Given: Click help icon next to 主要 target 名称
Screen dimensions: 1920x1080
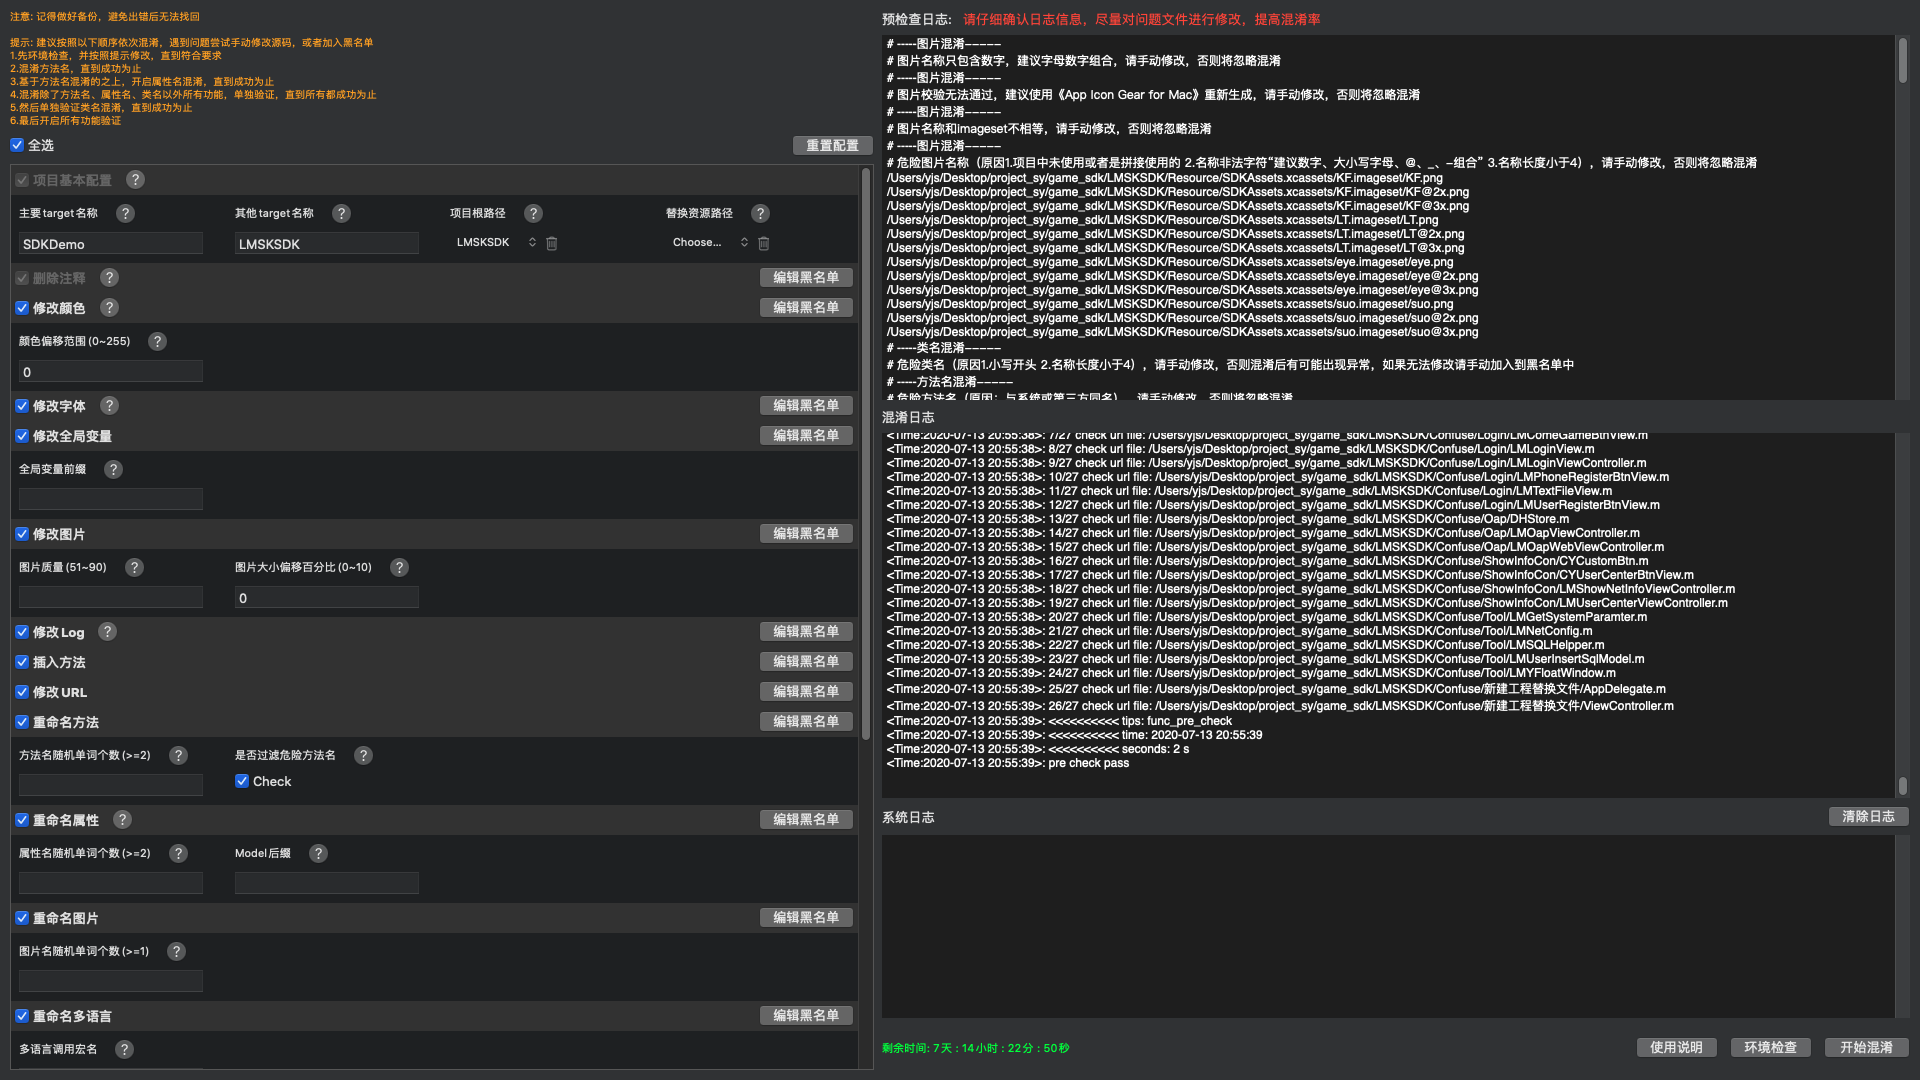Looking at the screenshot, I should click(126, 214).
